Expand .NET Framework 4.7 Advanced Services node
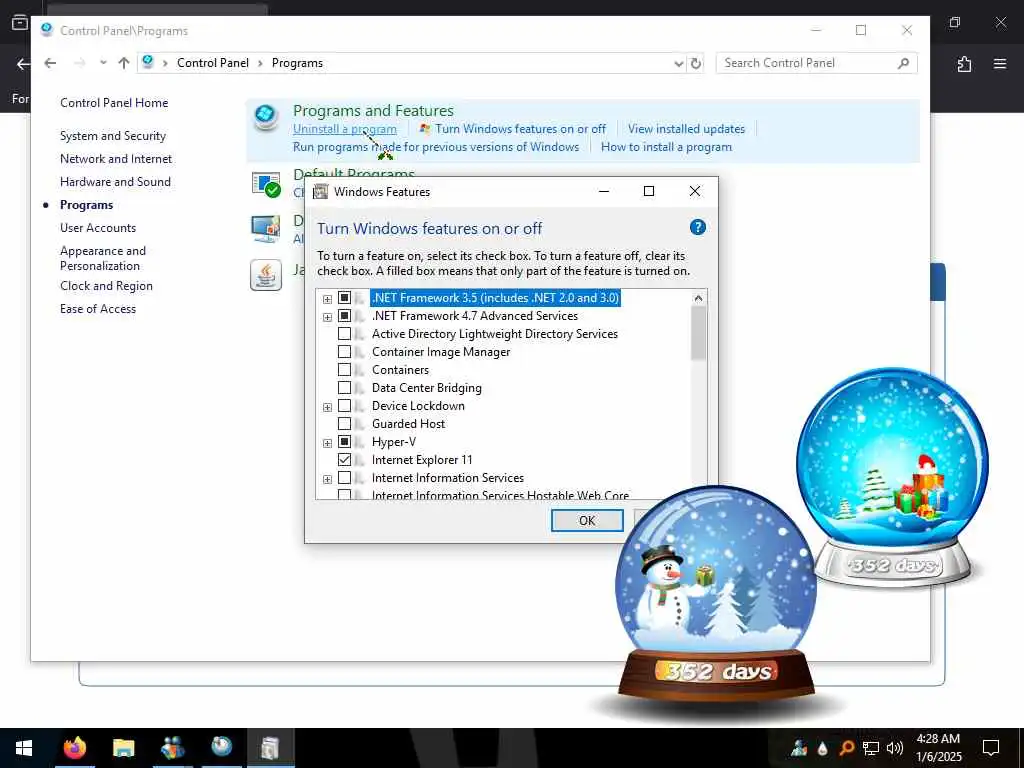Viewport: 1024px width, 768px height. click(327, 317)
